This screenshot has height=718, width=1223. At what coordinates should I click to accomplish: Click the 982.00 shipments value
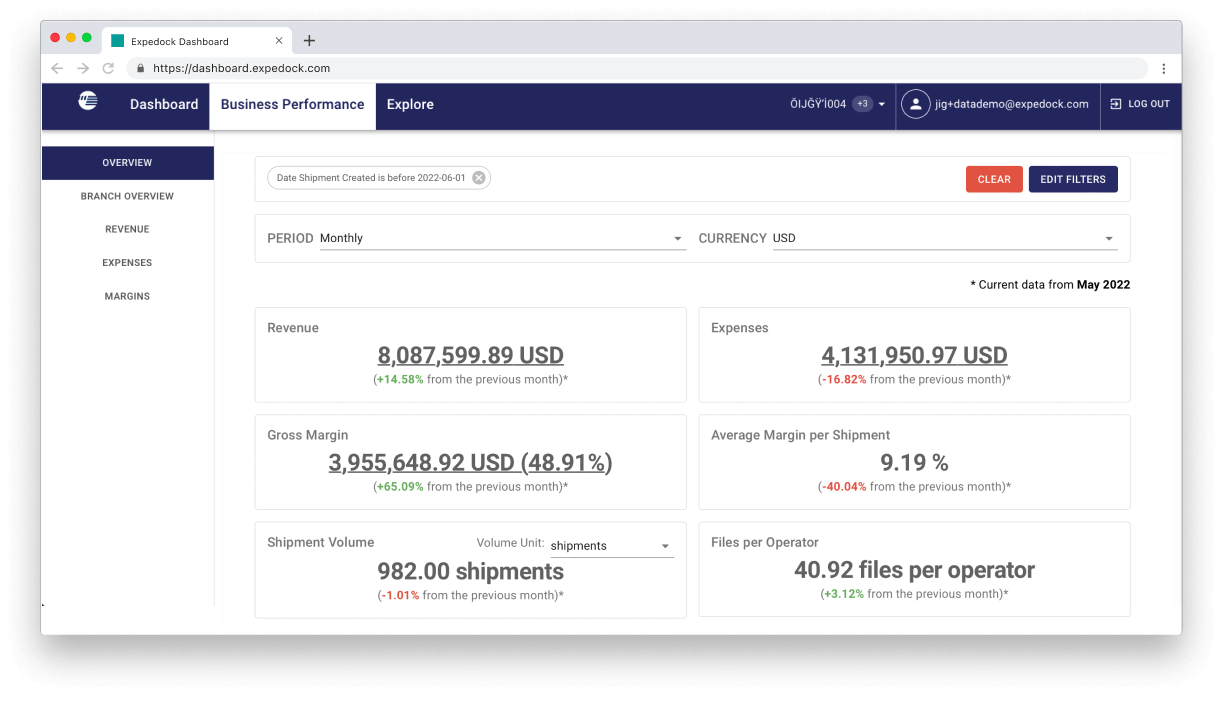[x=471, y=571]
